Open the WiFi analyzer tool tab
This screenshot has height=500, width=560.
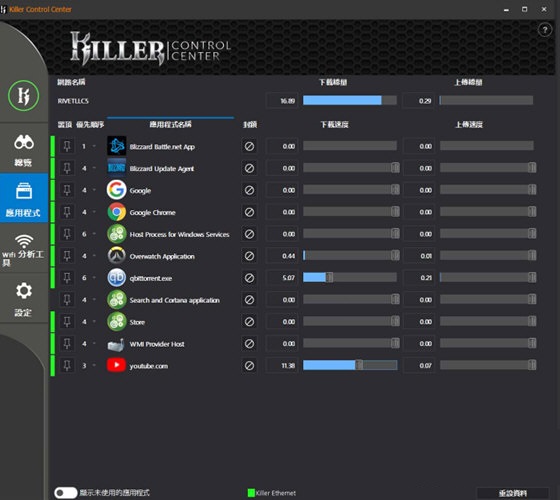tap(24, 248)
